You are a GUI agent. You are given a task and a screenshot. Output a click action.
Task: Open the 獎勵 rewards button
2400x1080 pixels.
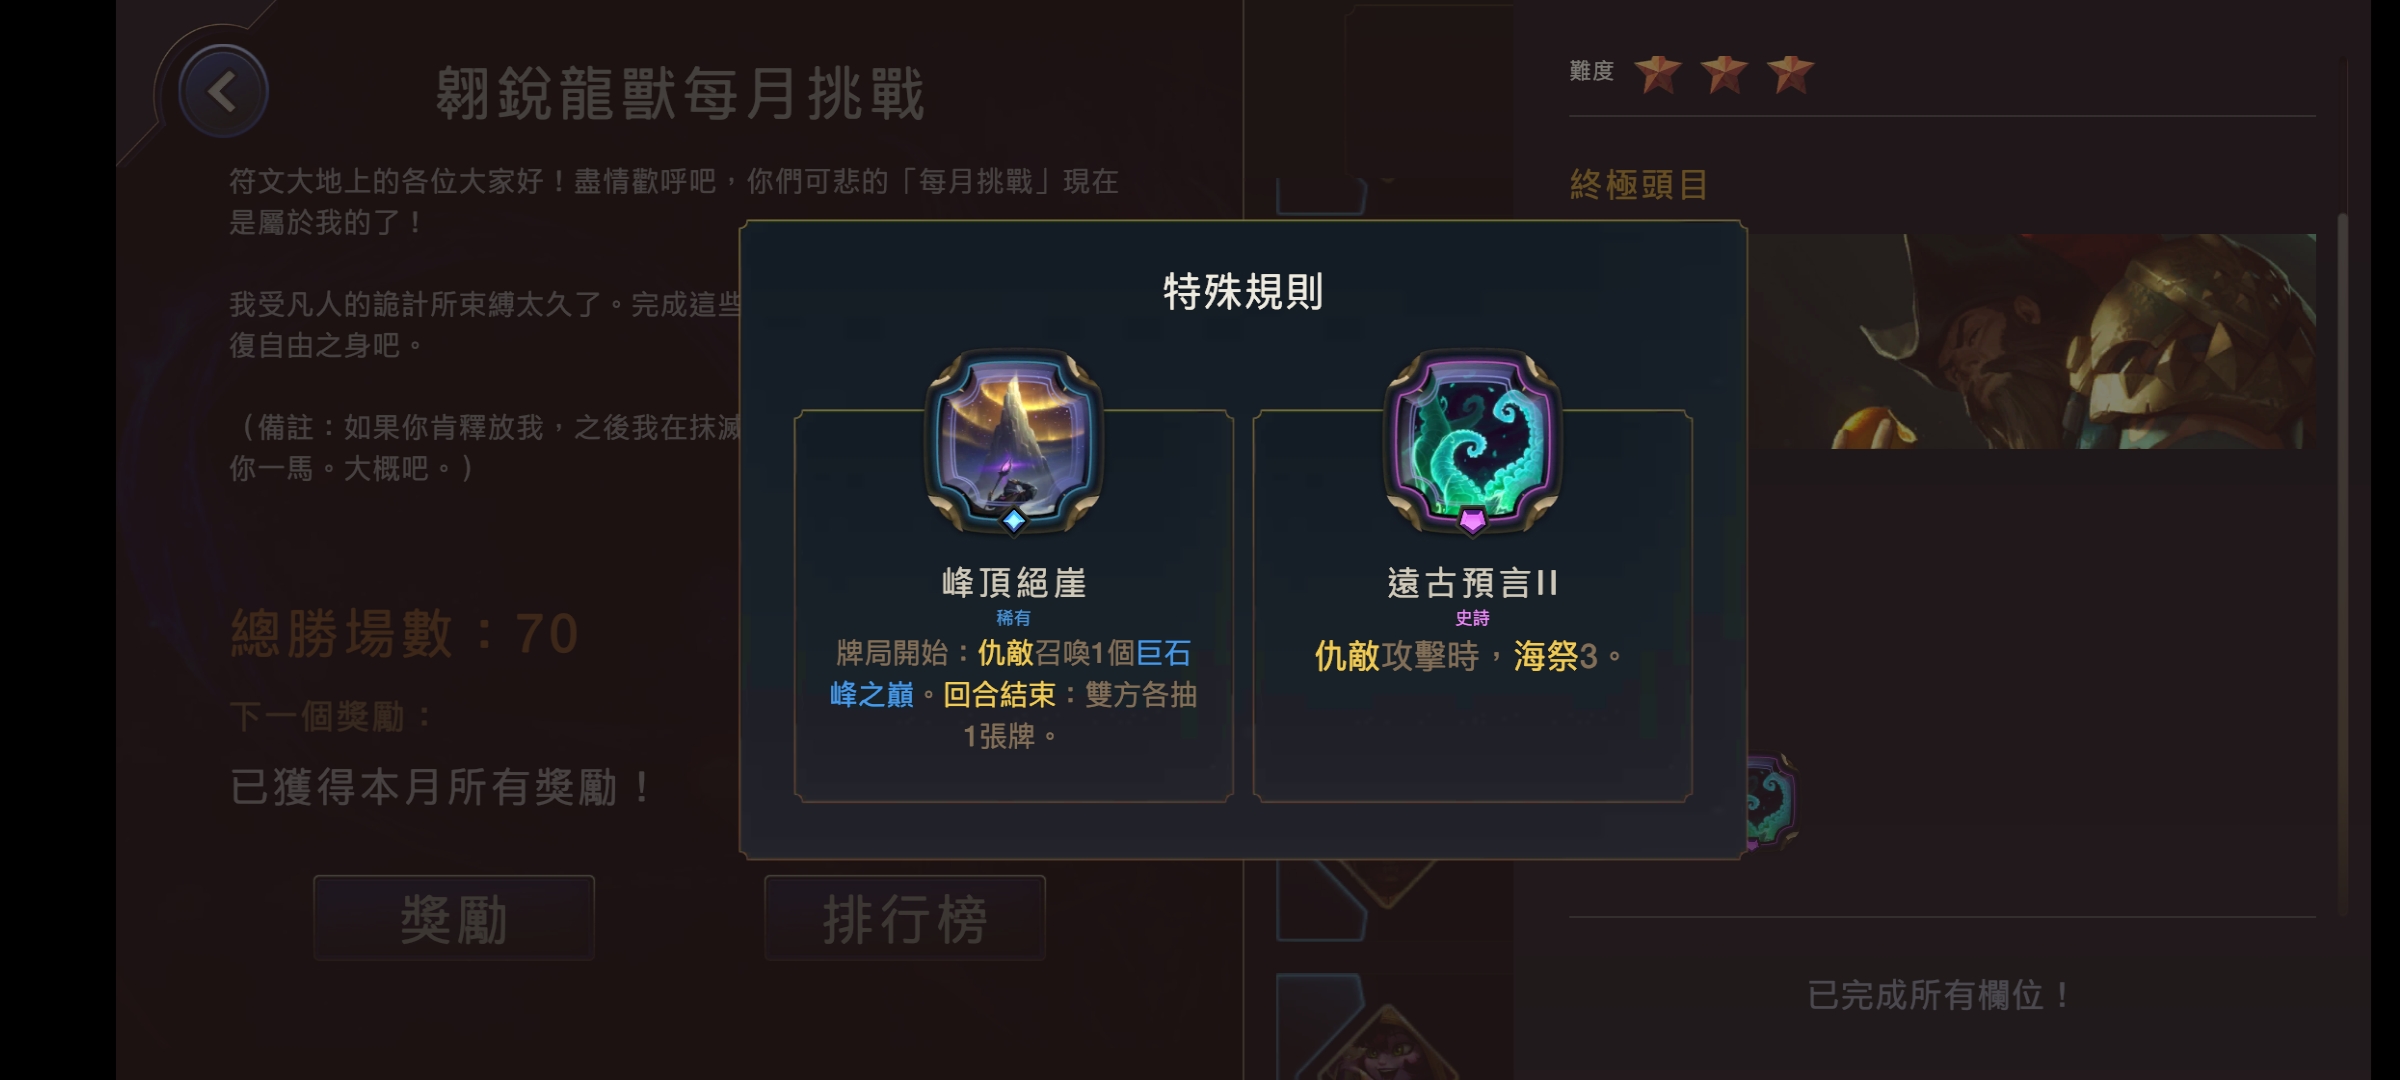454,918
